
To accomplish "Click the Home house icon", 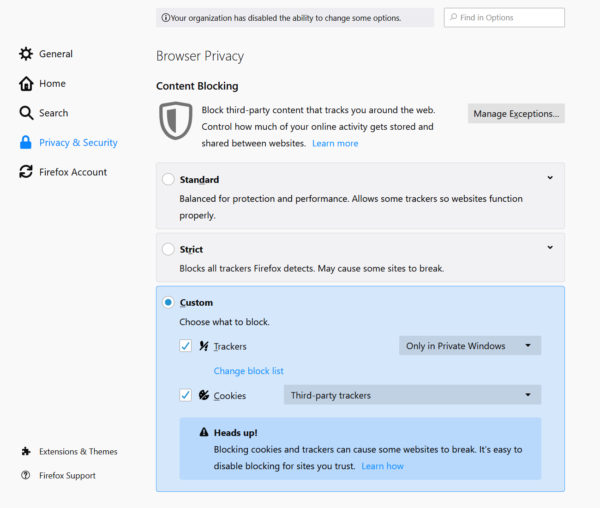I will pyautogui.click(x=26, y=84).
